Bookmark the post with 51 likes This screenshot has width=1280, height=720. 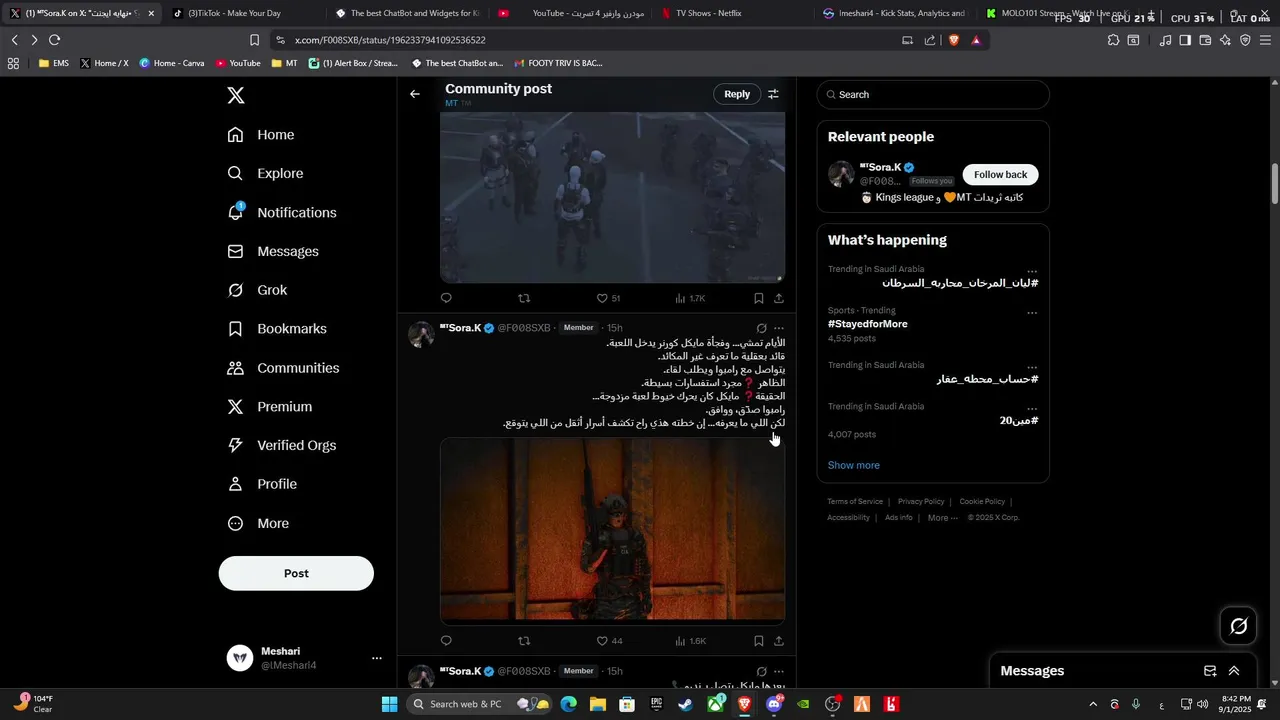coord(758,298)
